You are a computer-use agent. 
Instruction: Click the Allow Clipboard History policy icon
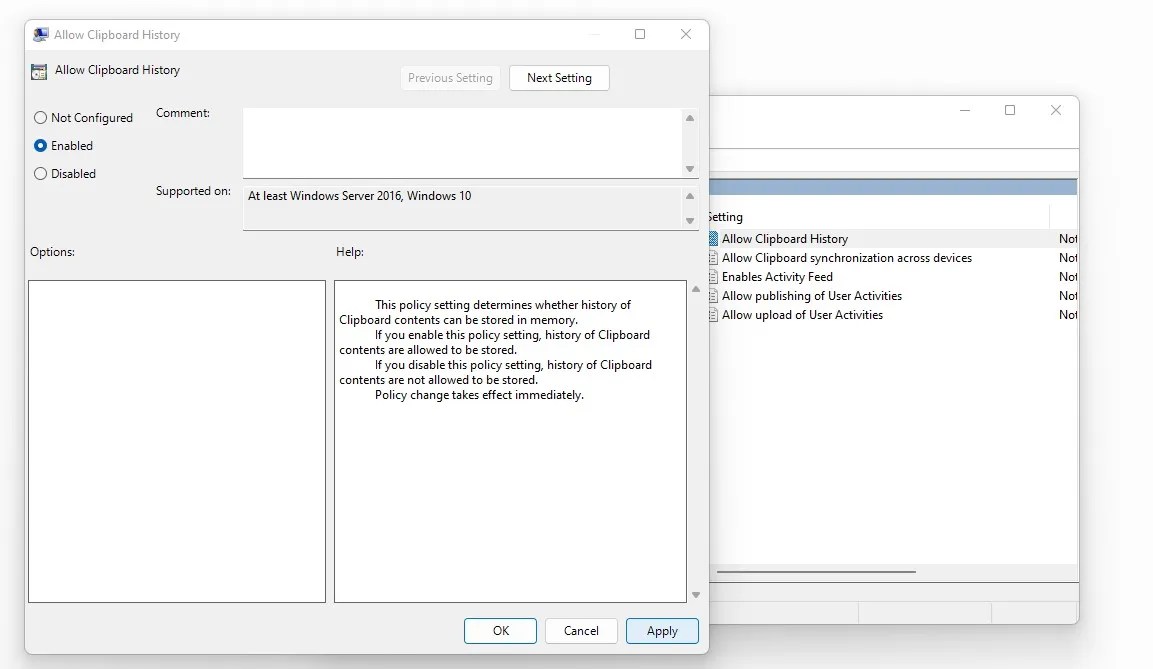[x=712, y=238]
